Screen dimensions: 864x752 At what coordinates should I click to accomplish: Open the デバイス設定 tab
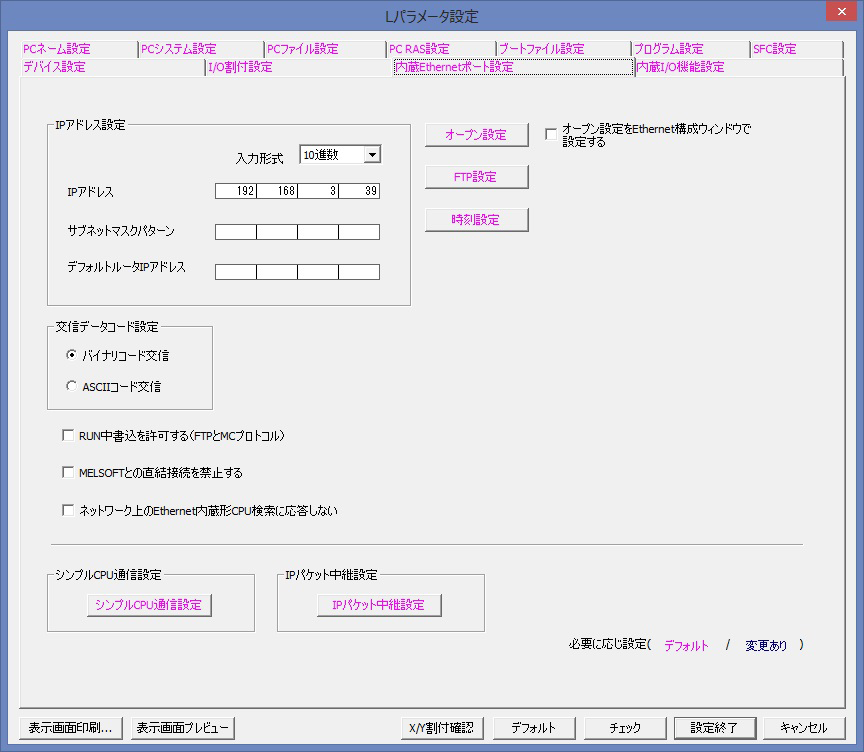(x=55, y=67)
